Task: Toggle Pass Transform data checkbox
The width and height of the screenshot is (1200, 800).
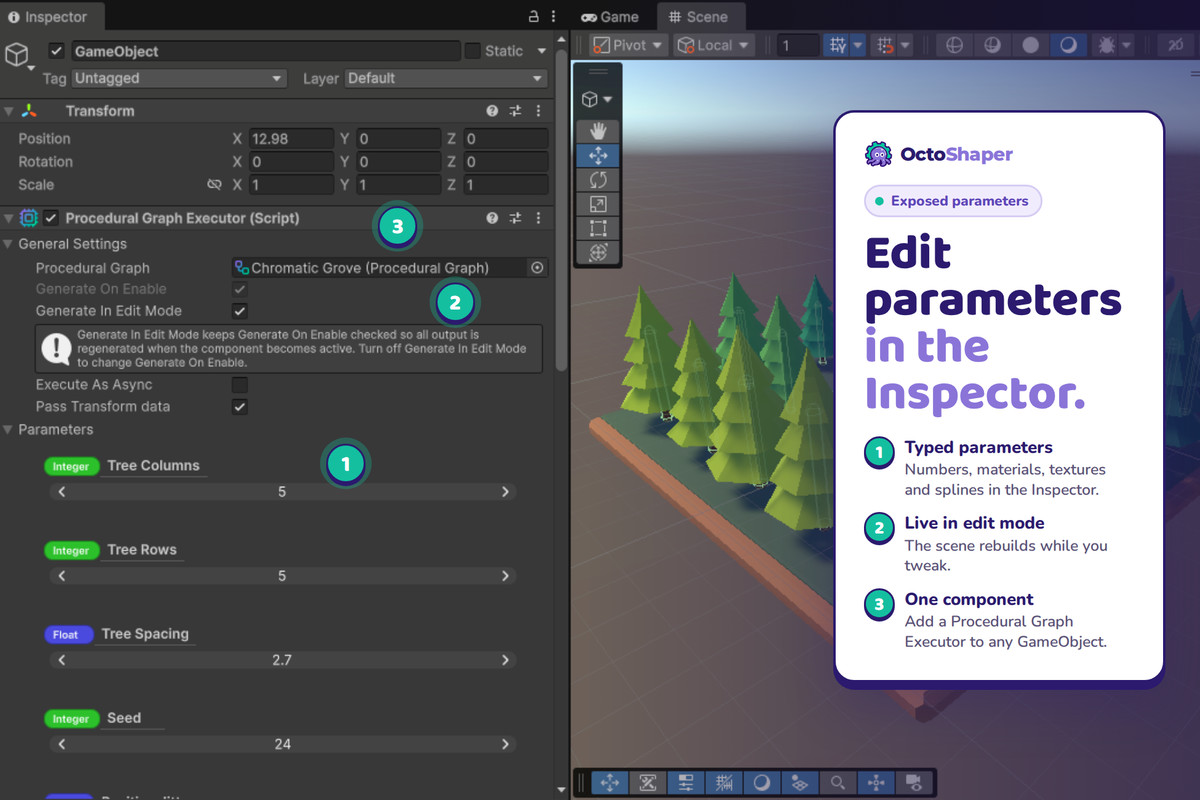Action: pos(240,407)
